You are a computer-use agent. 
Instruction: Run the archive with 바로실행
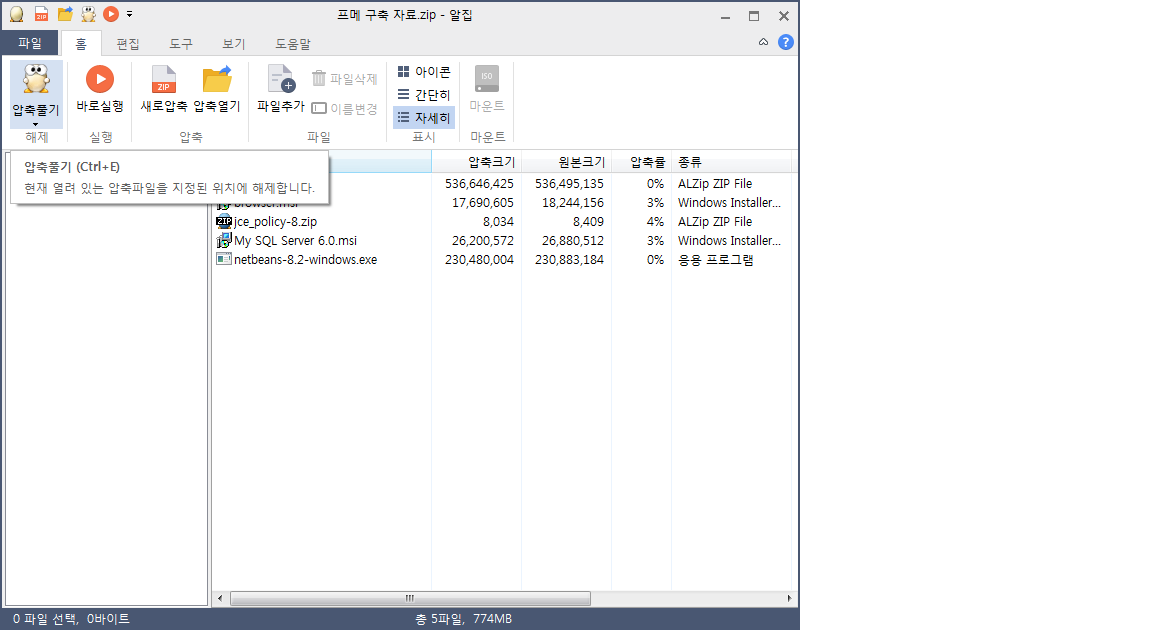click(100, 90)
